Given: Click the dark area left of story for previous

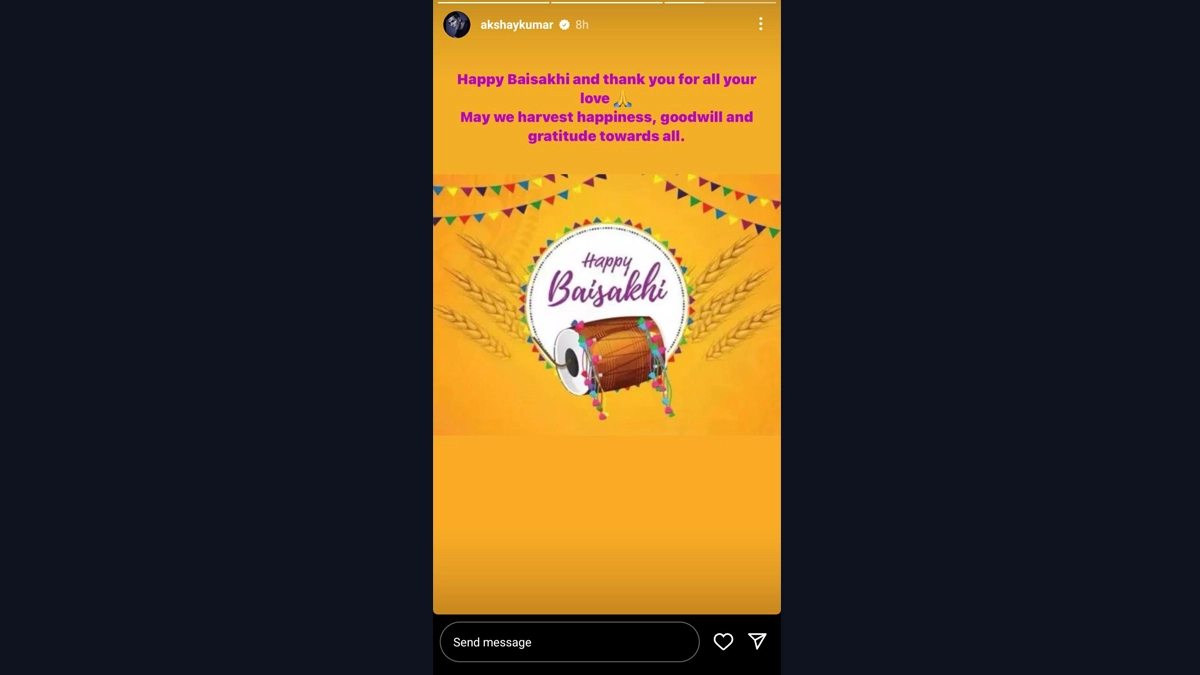Looking at the screenshot, I should coord(216,337).
